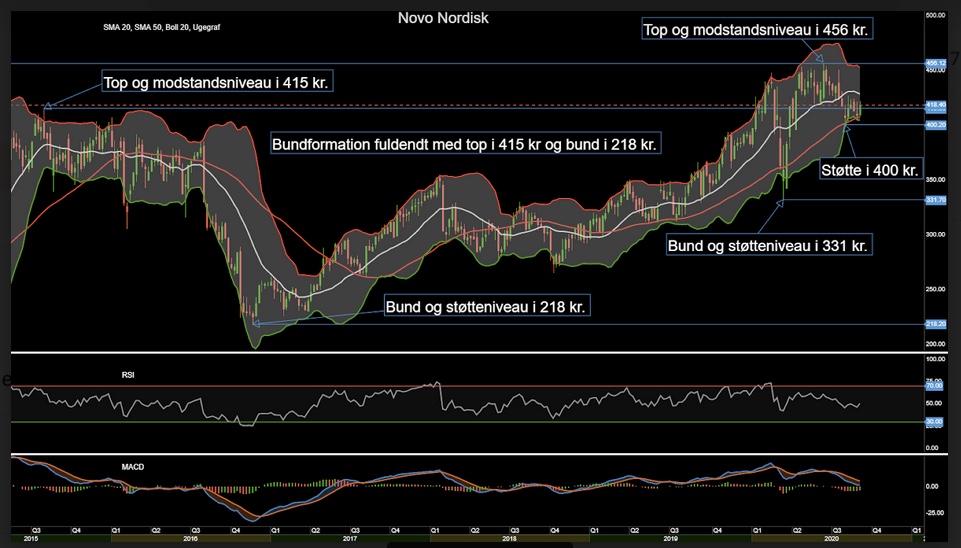Select the 'Top og modstandsniveau i 415 kr.' annotation
Screen dimensions: 961x548
click(x=217, y=82)
